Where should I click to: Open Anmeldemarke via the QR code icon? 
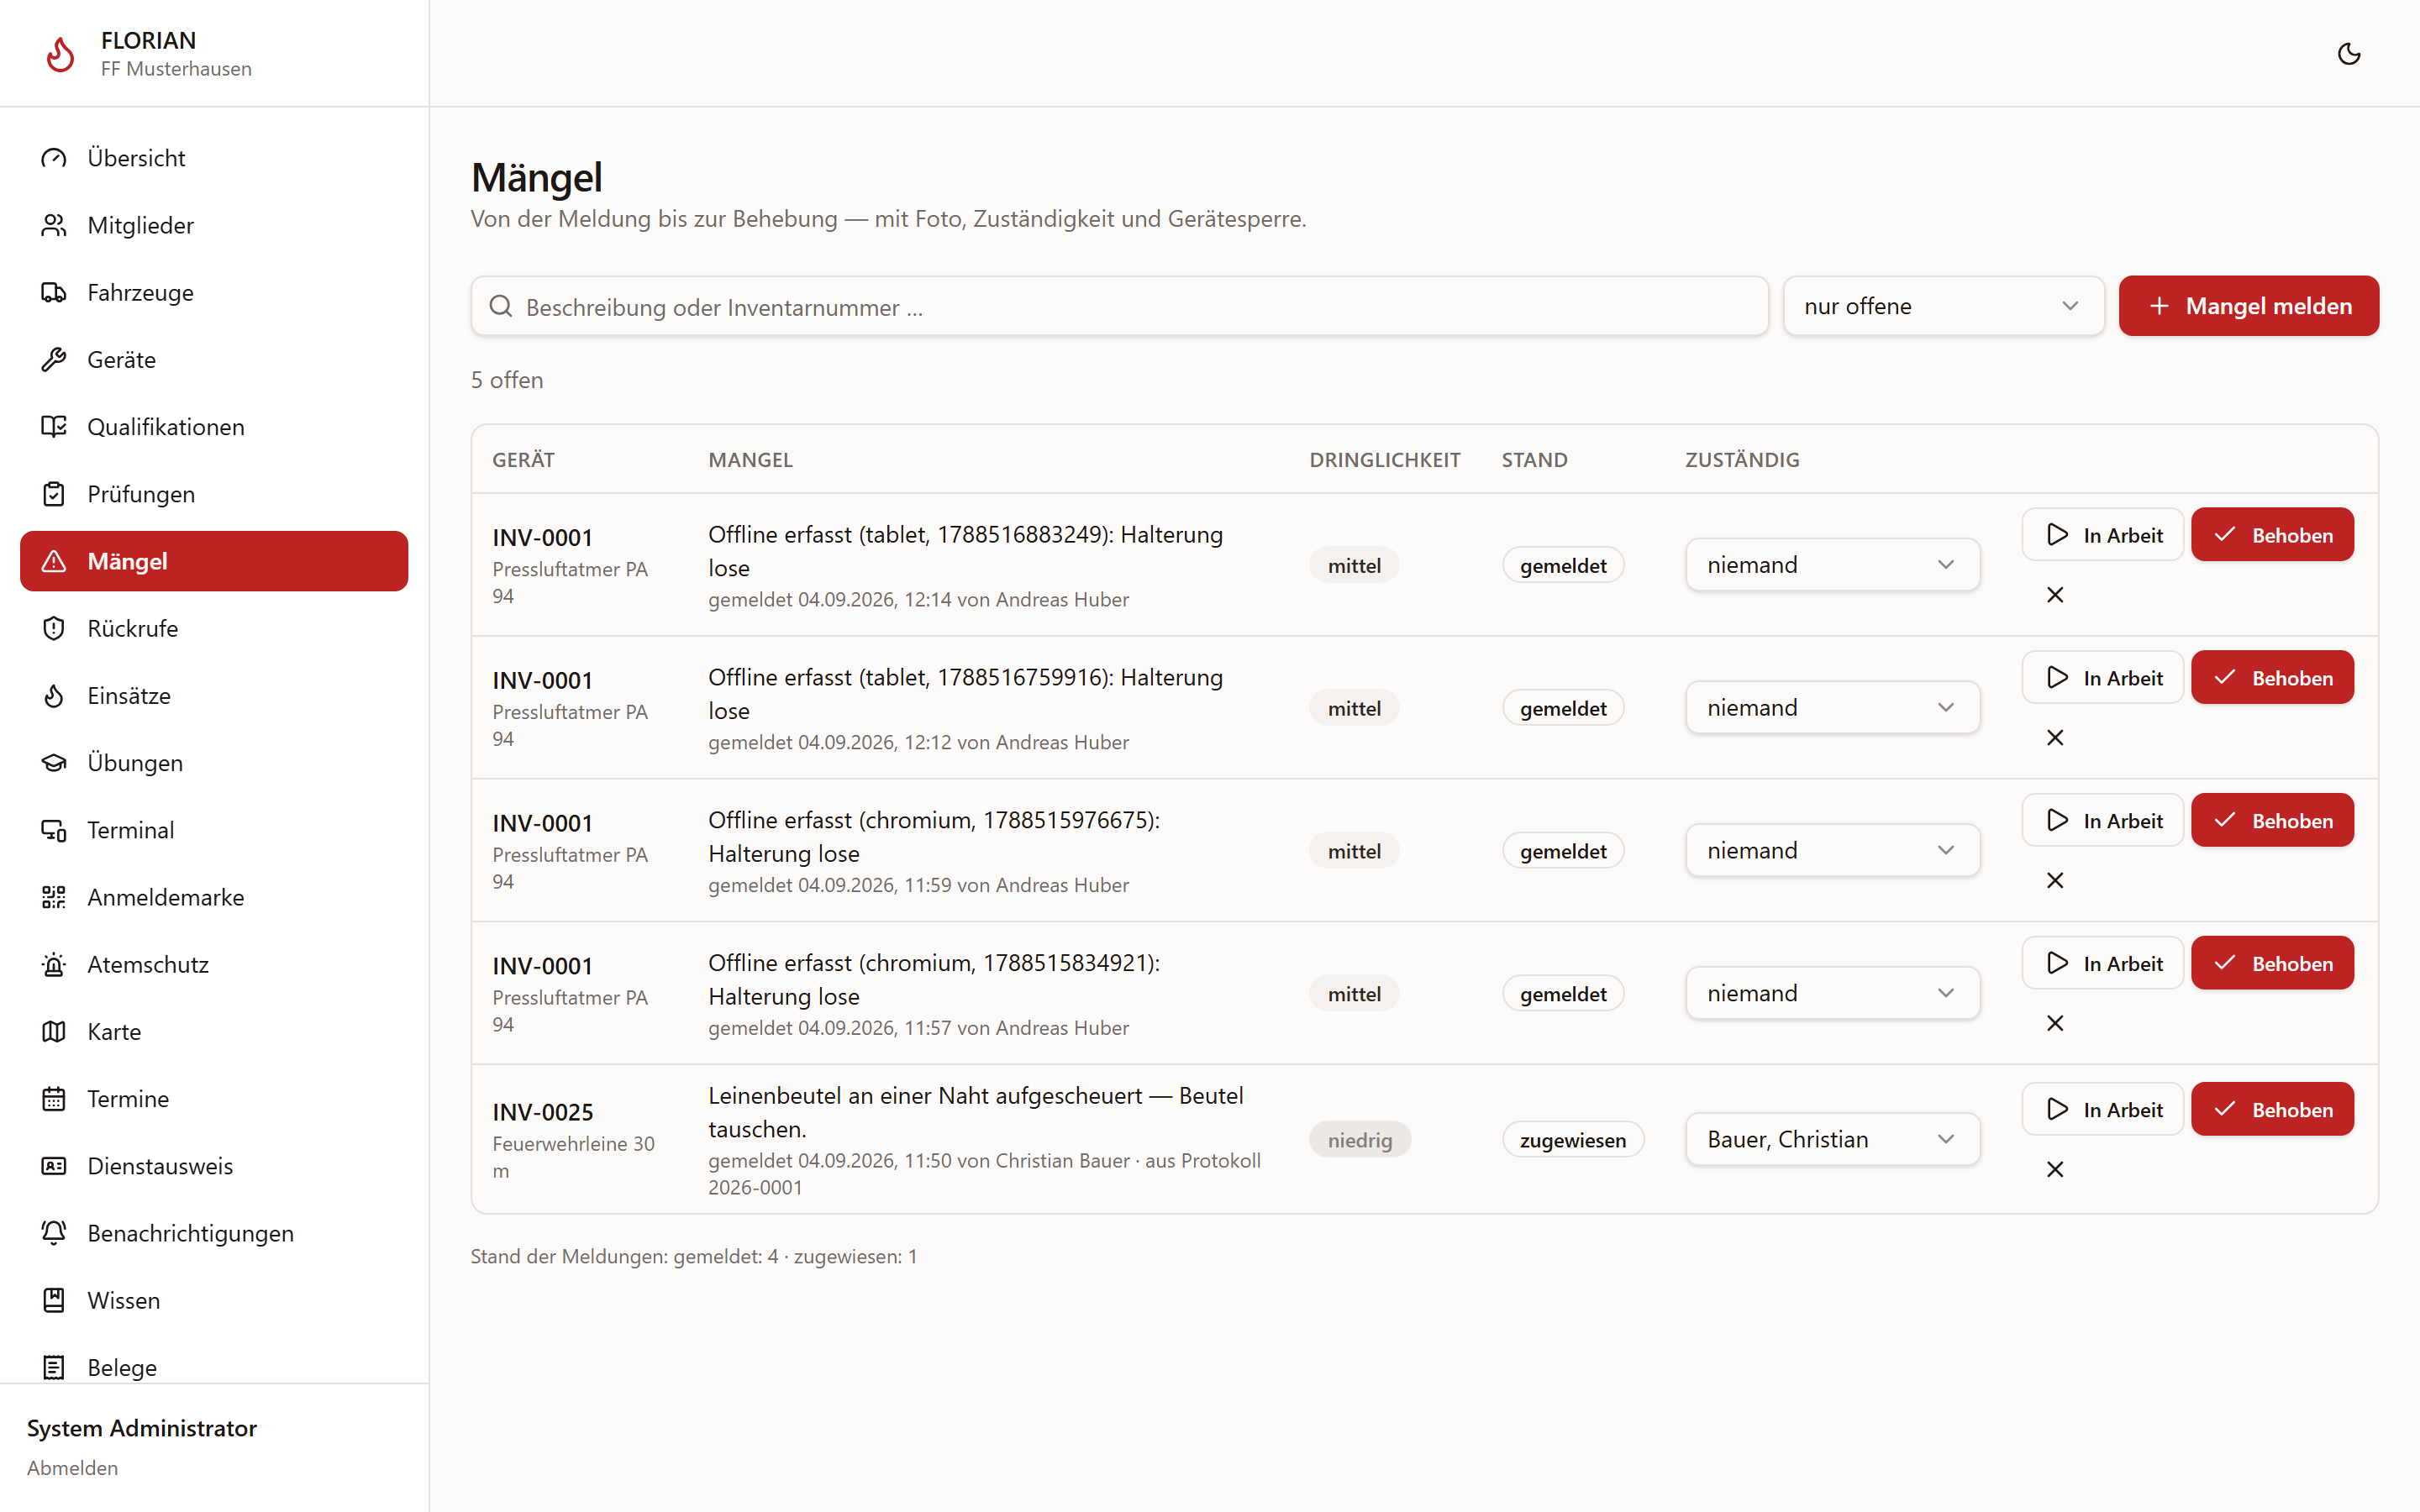coord(54,897)
